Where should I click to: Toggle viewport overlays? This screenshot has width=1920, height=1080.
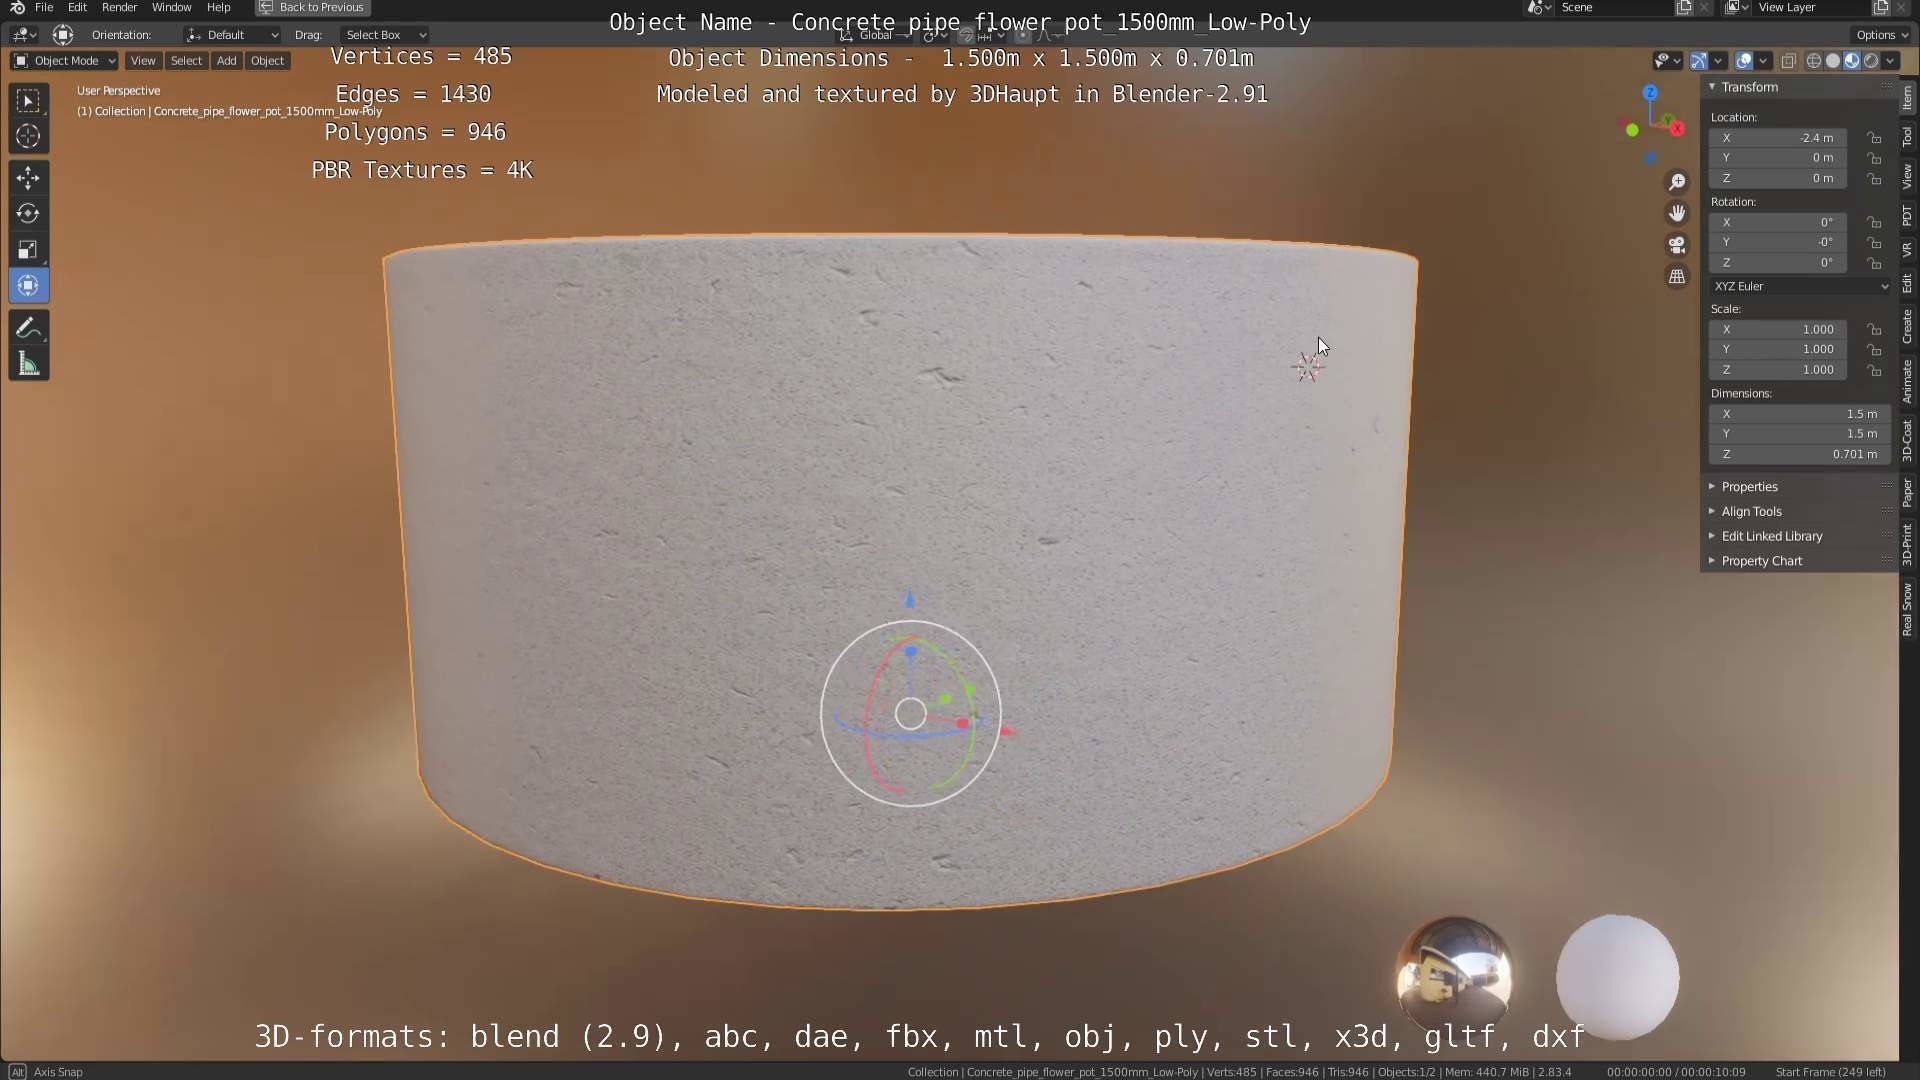[1744, 61]
